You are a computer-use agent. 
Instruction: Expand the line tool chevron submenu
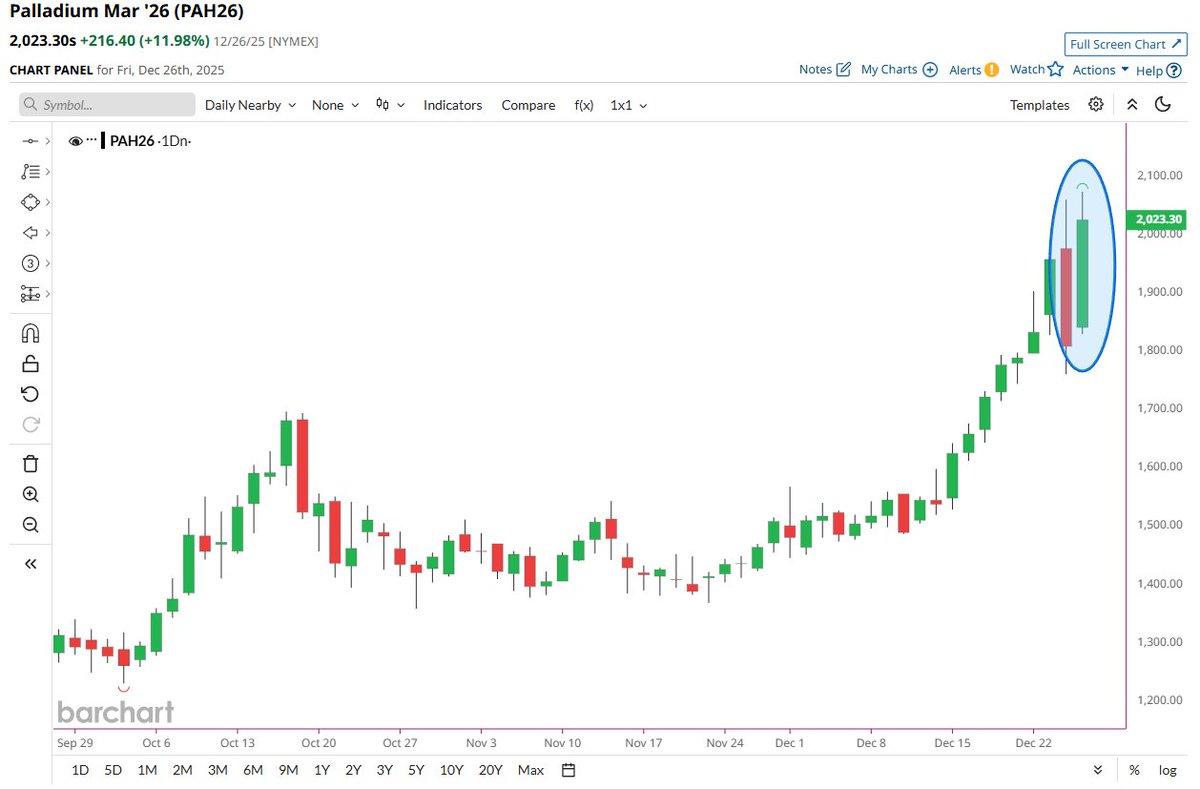pyautogui.click(x=47, y=142)
